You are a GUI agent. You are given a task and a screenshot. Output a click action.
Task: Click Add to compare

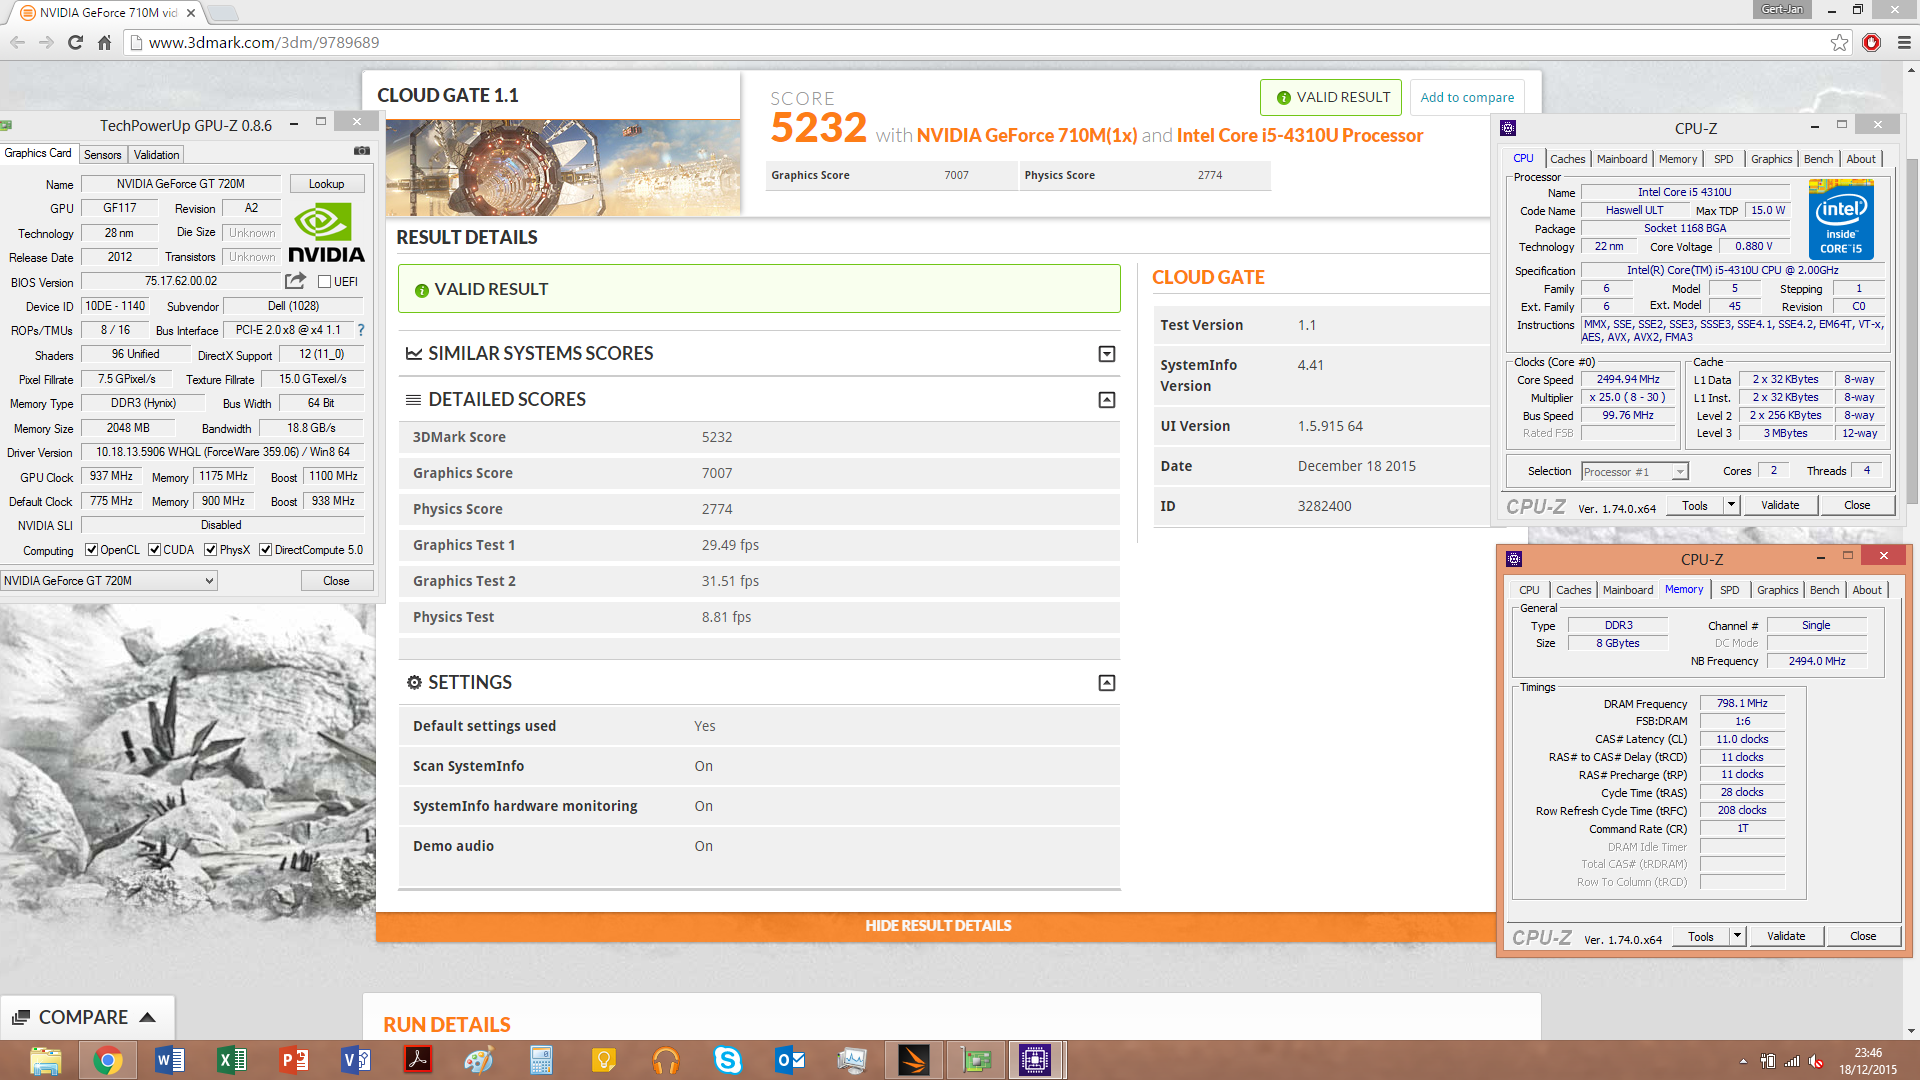pyautogui.click(x=1467, y=97)
